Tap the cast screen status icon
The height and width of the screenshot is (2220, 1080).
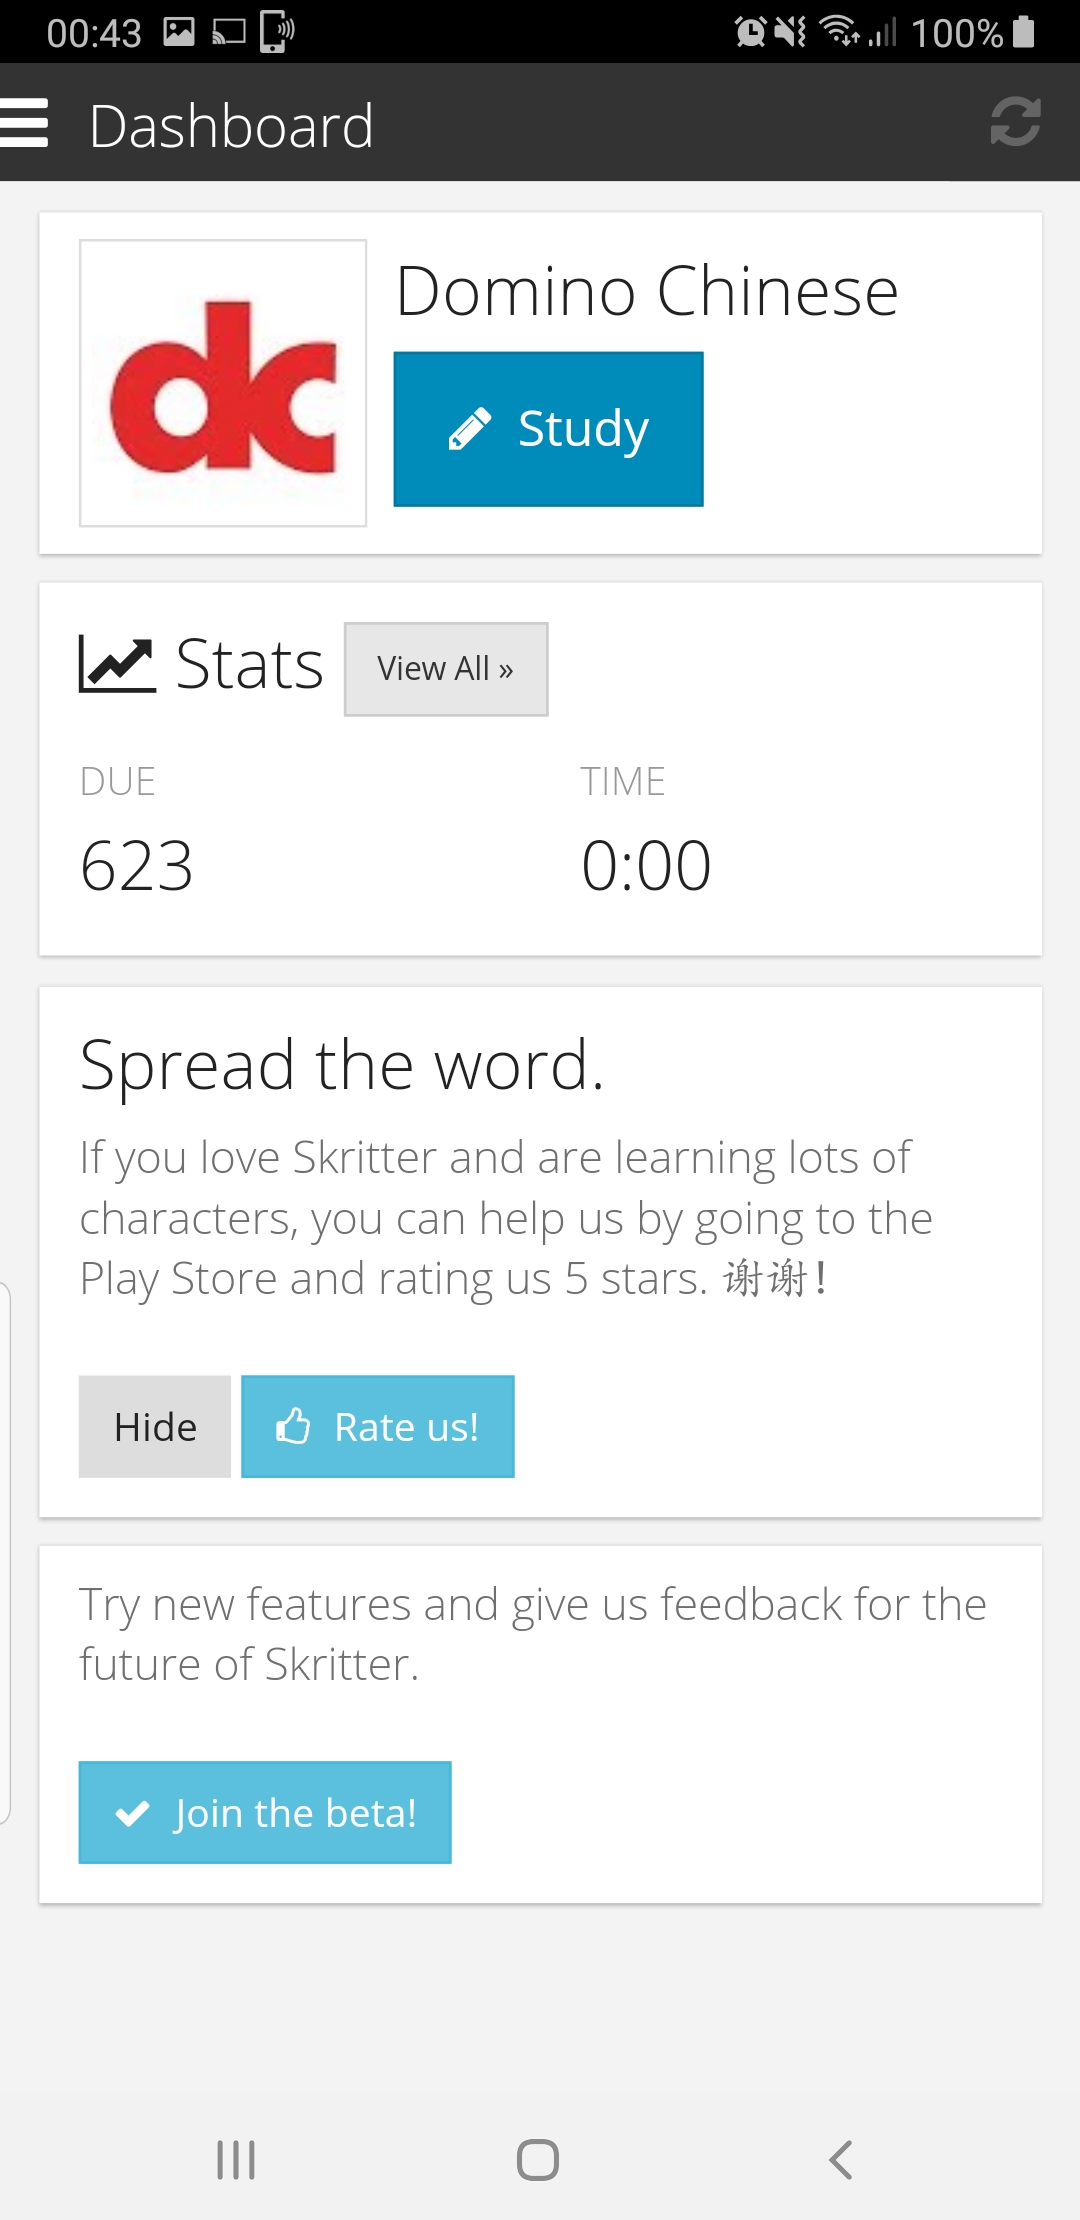point(229,33)
